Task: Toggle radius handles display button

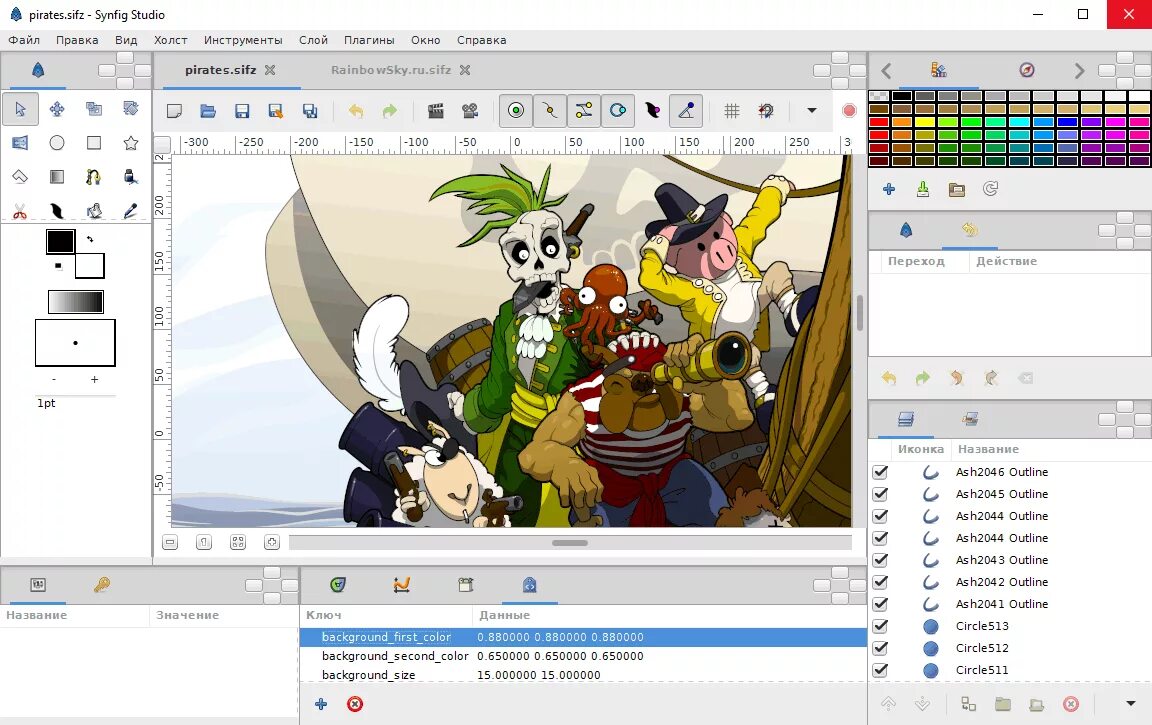Action: [x=618, y=111]
